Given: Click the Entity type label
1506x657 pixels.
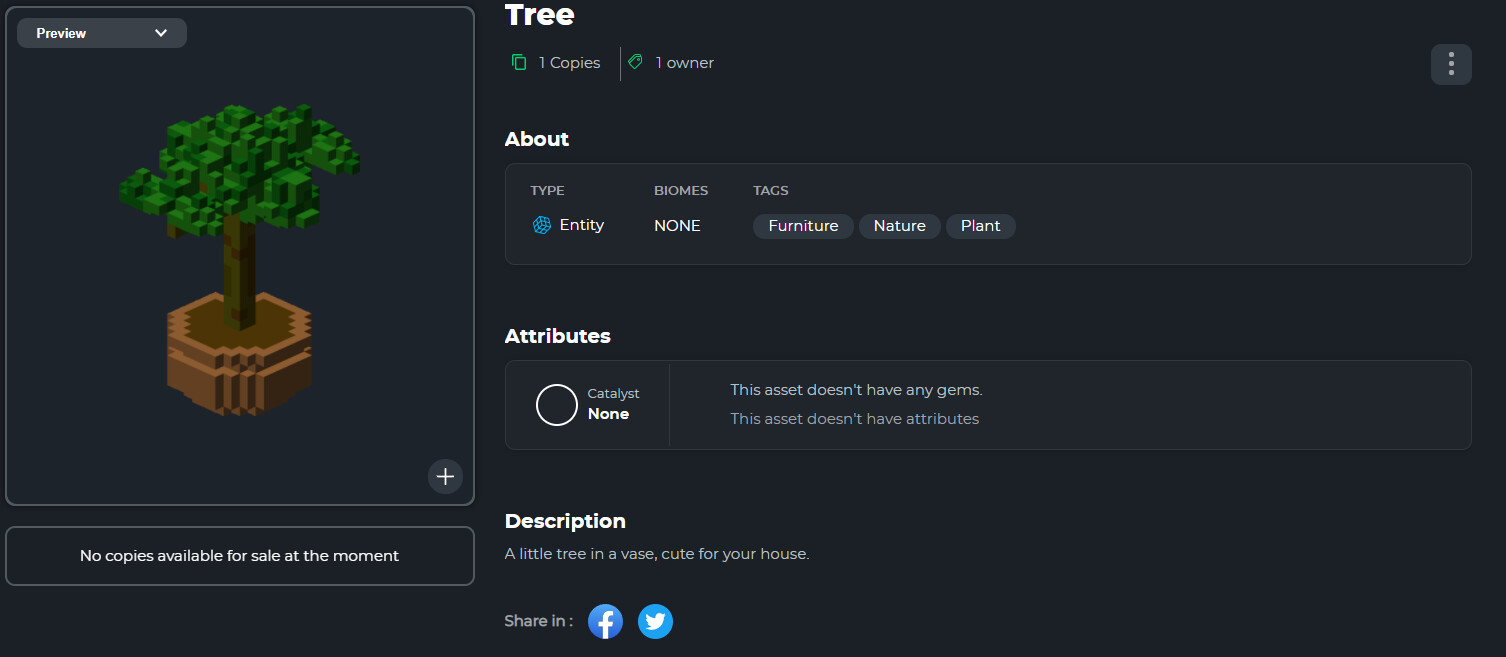Looking at the screenshot, I should pyautogui.click(x=581, y=225).
